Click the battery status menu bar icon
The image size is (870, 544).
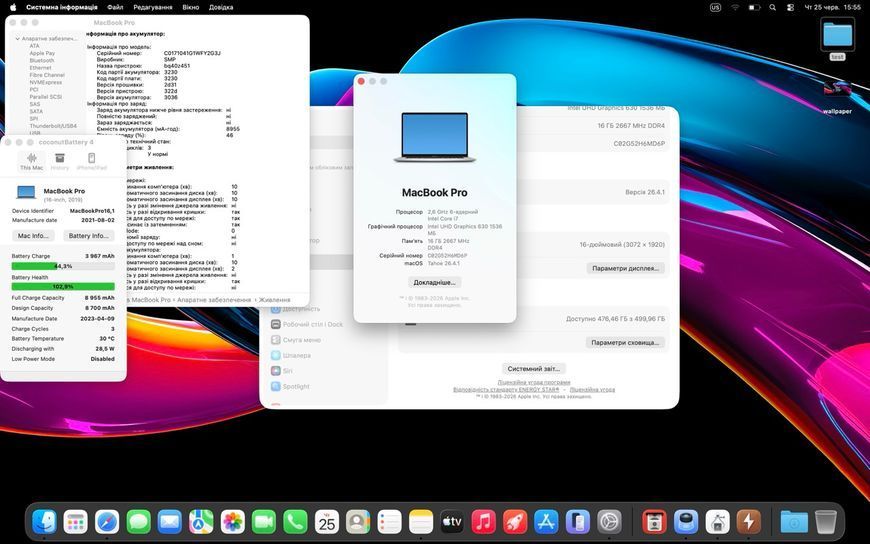[754, 7]
